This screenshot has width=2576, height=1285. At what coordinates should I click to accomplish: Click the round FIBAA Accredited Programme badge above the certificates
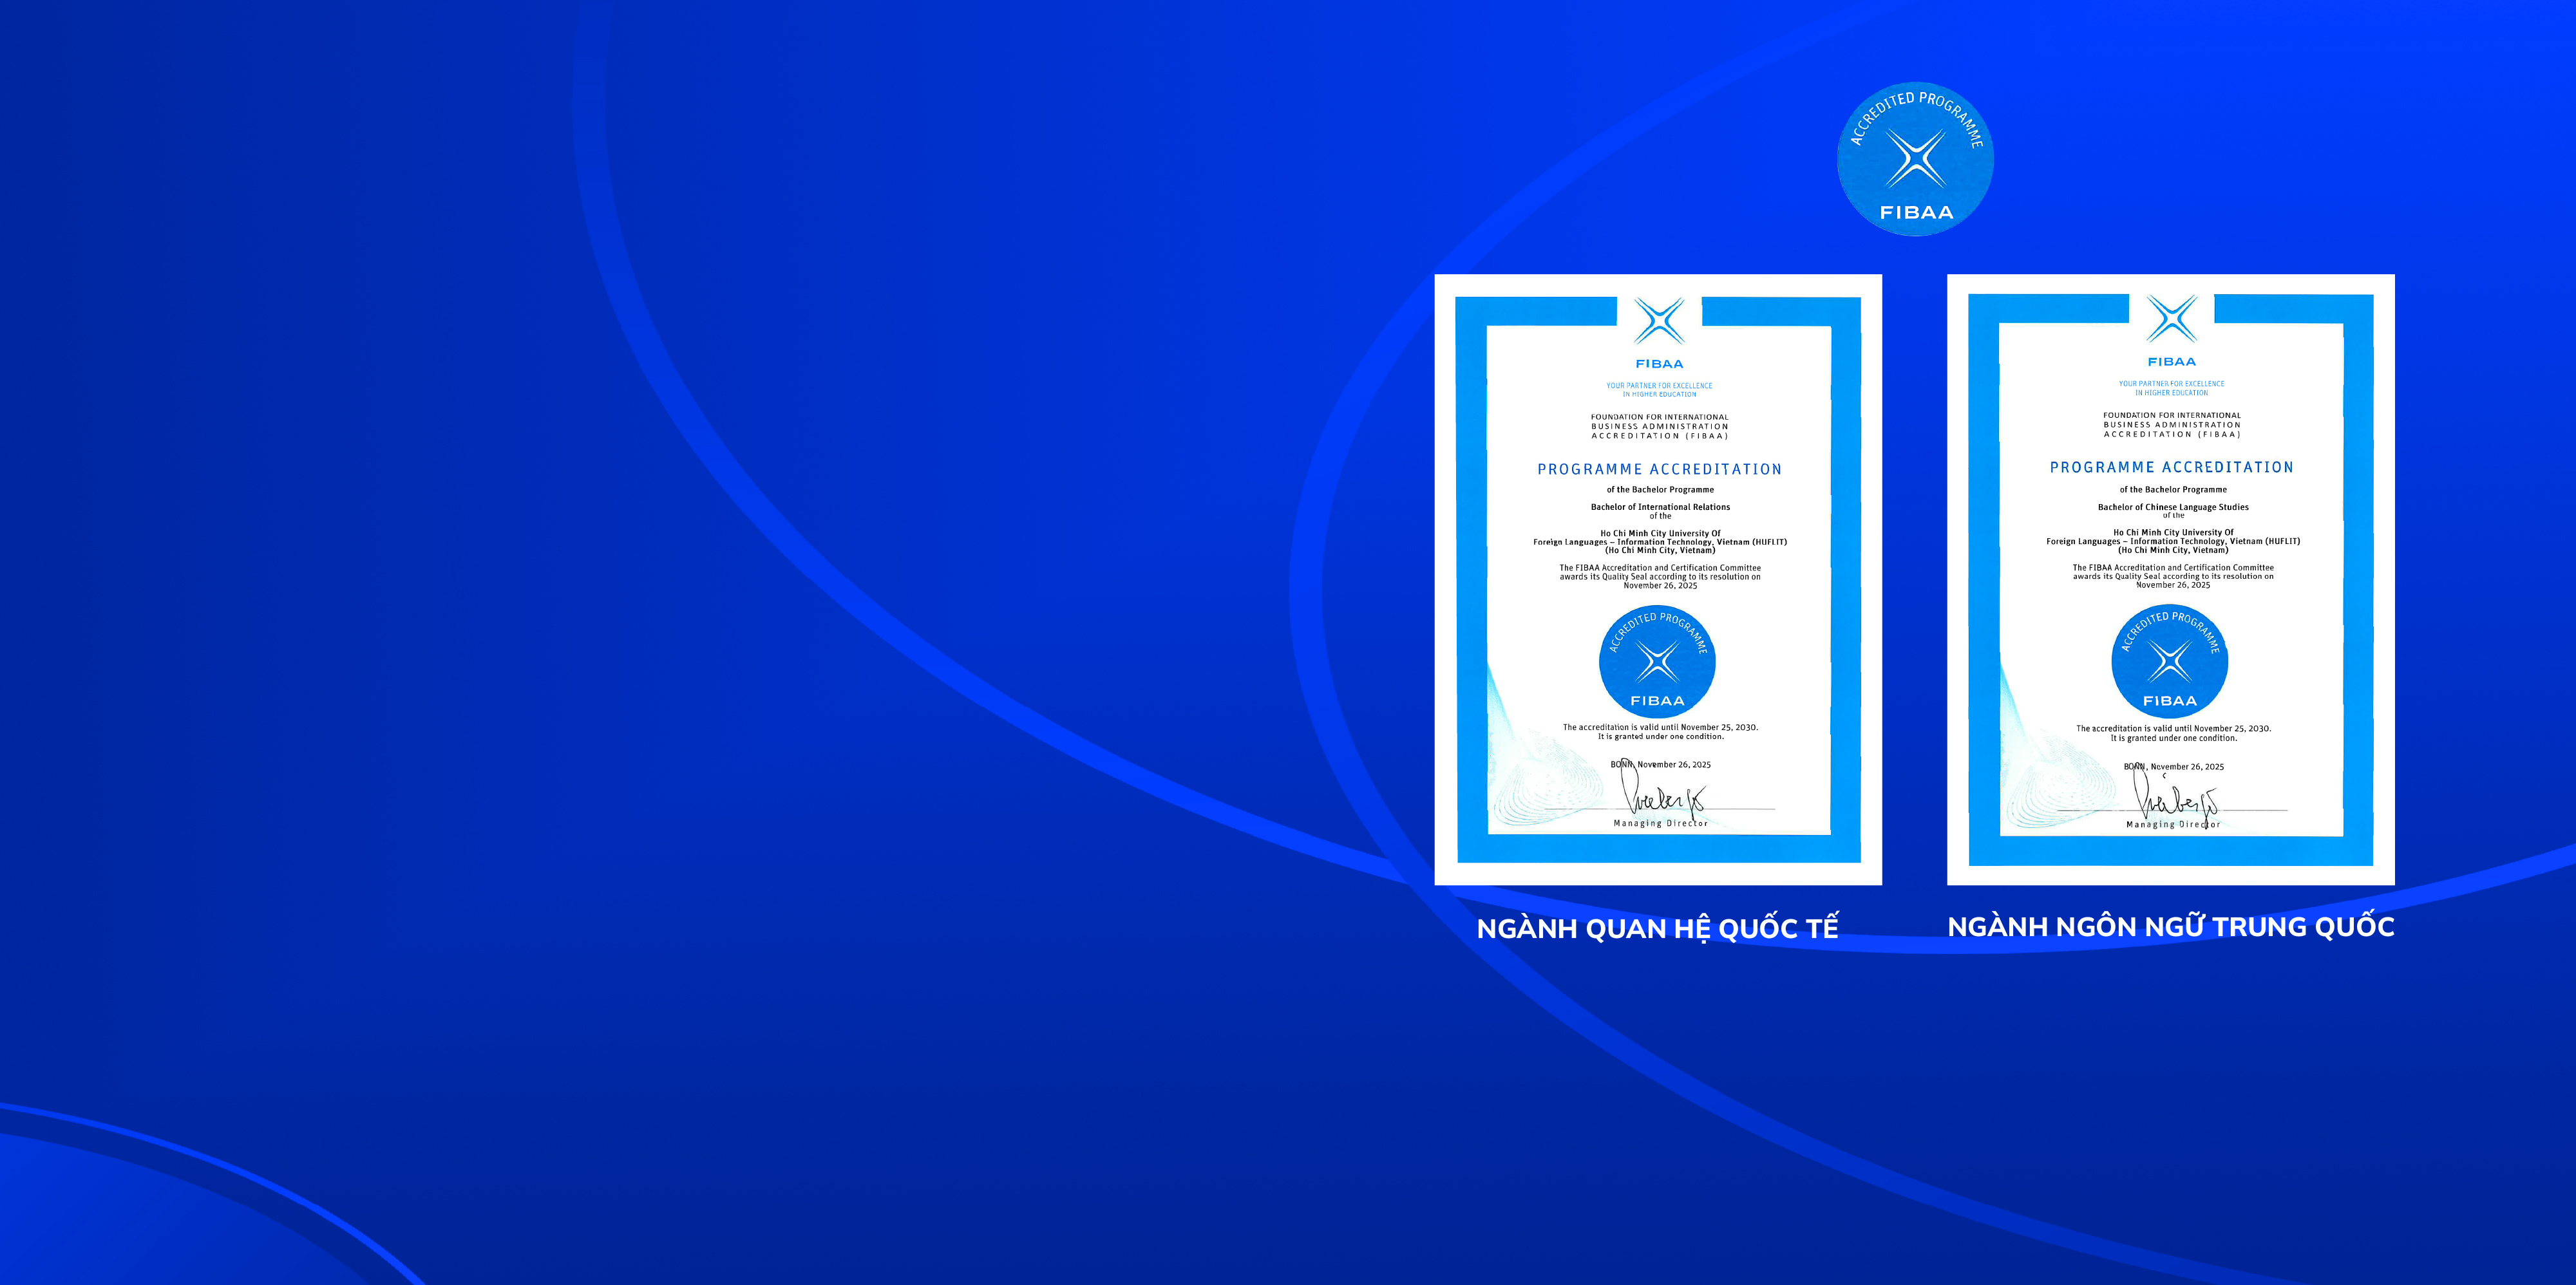1915,159
